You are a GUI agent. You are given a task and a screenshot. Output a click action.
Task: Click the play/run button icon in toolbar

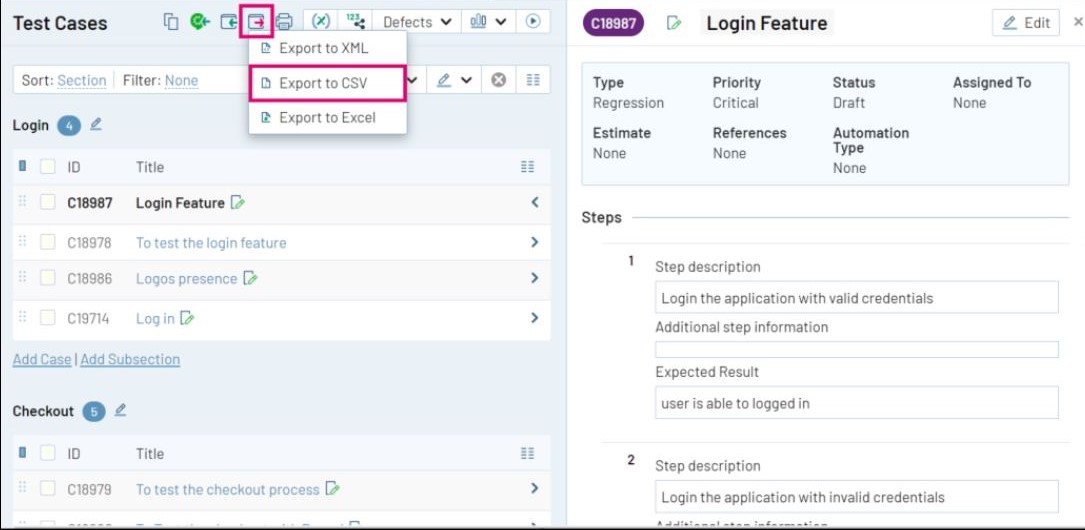[532, 21]
